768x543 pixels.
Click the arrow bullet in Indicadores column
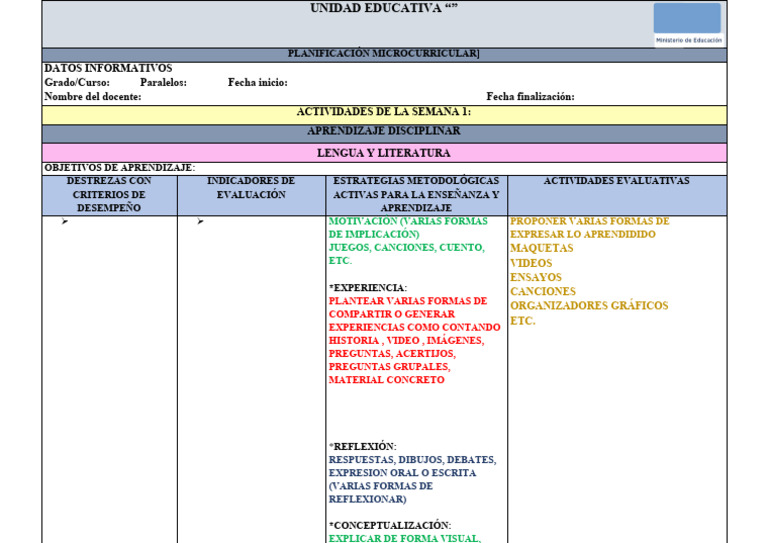pyautogui.click(x=200, y=222)
